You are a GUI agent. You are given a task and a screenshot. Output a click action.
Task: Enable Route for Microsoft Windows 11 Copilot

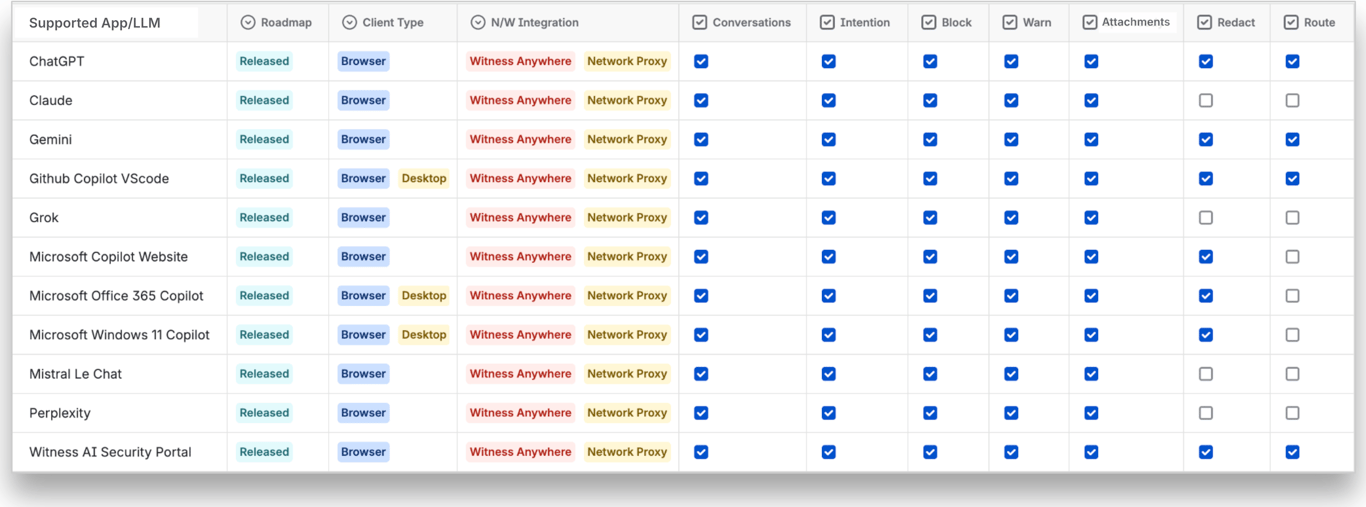pyautogui.click(x=1293, y=335)
